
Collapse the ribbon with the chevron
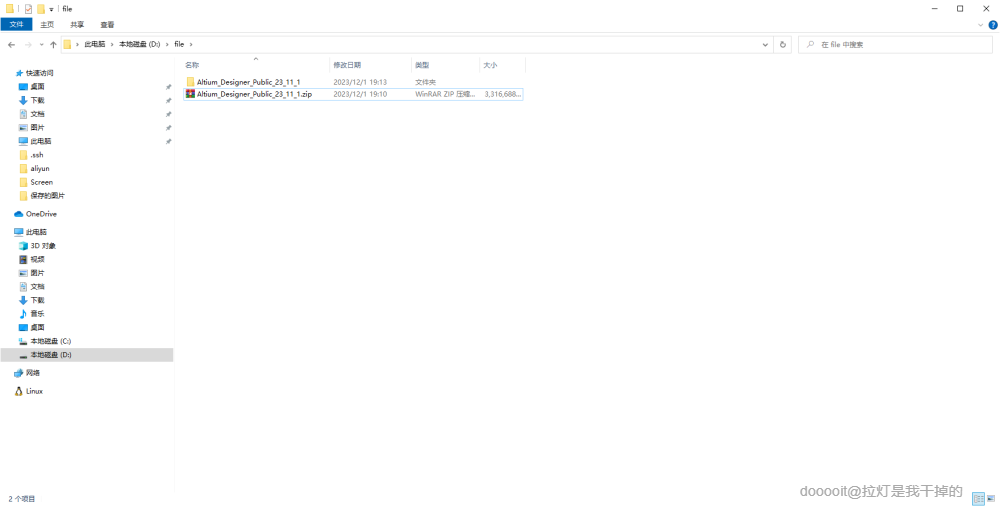click(980, 25)
